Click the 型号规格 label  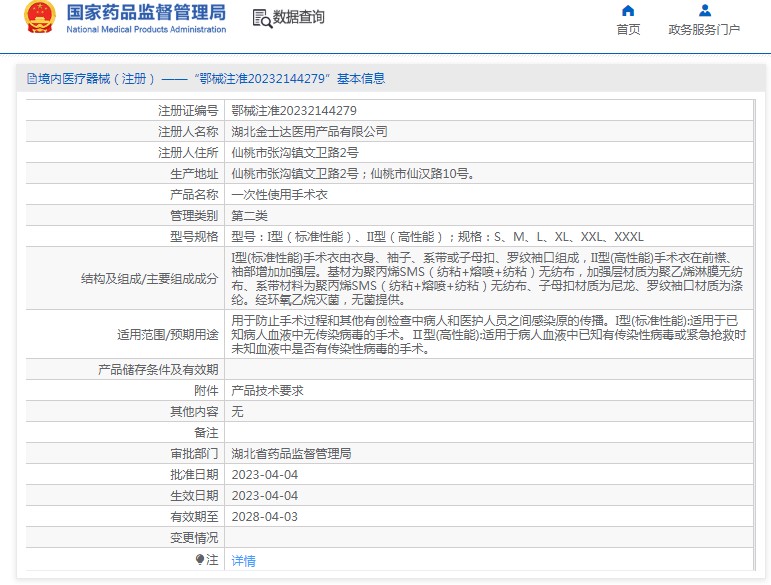click(194, 237)
